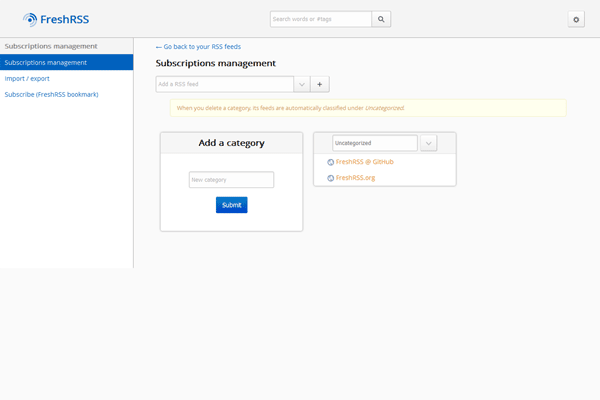Expand the Add a RSS feed dropdown arrow
600x400 pixels.
(x=301, y=84)
